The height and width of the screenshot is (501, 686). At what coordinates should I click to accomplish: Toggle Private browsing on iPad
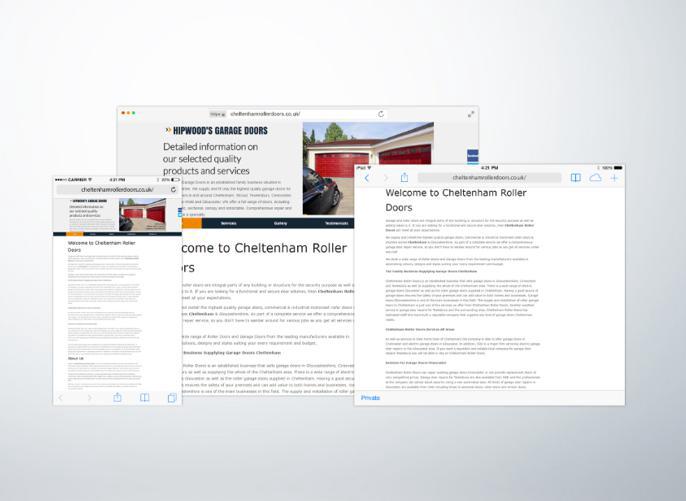pos(370,398)
